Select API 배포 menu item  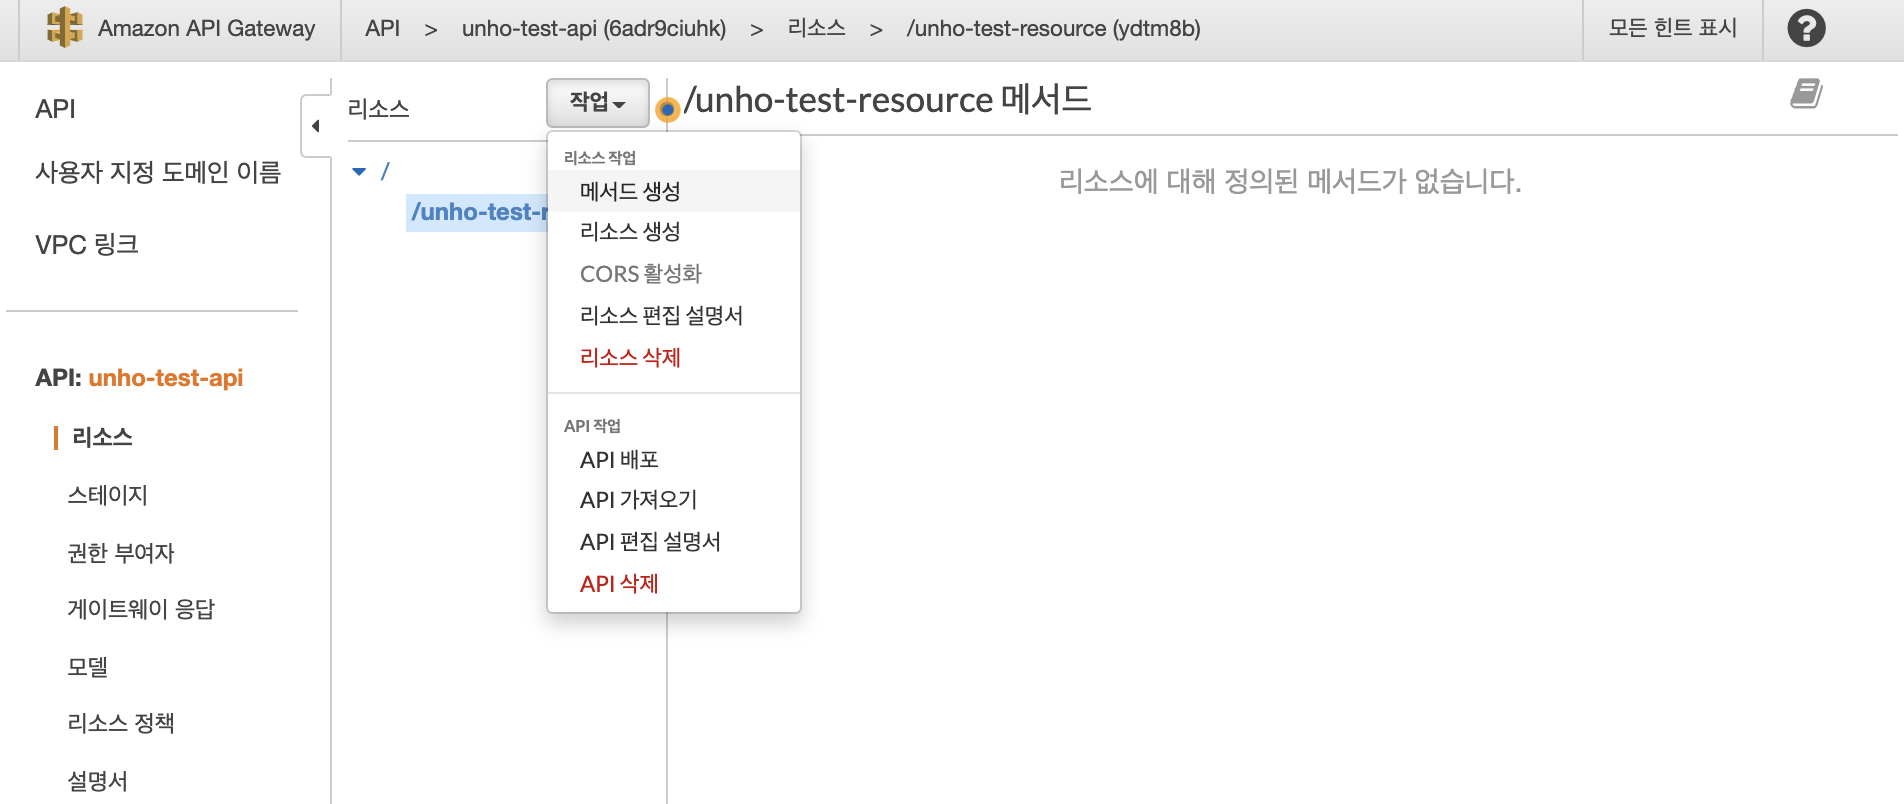pos(674,460)
